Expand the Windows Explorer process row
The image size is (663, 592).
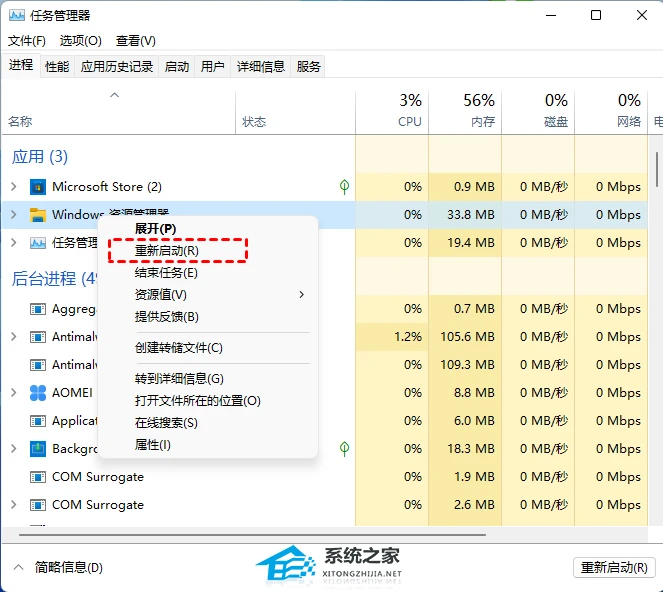[x=14, y=214]
